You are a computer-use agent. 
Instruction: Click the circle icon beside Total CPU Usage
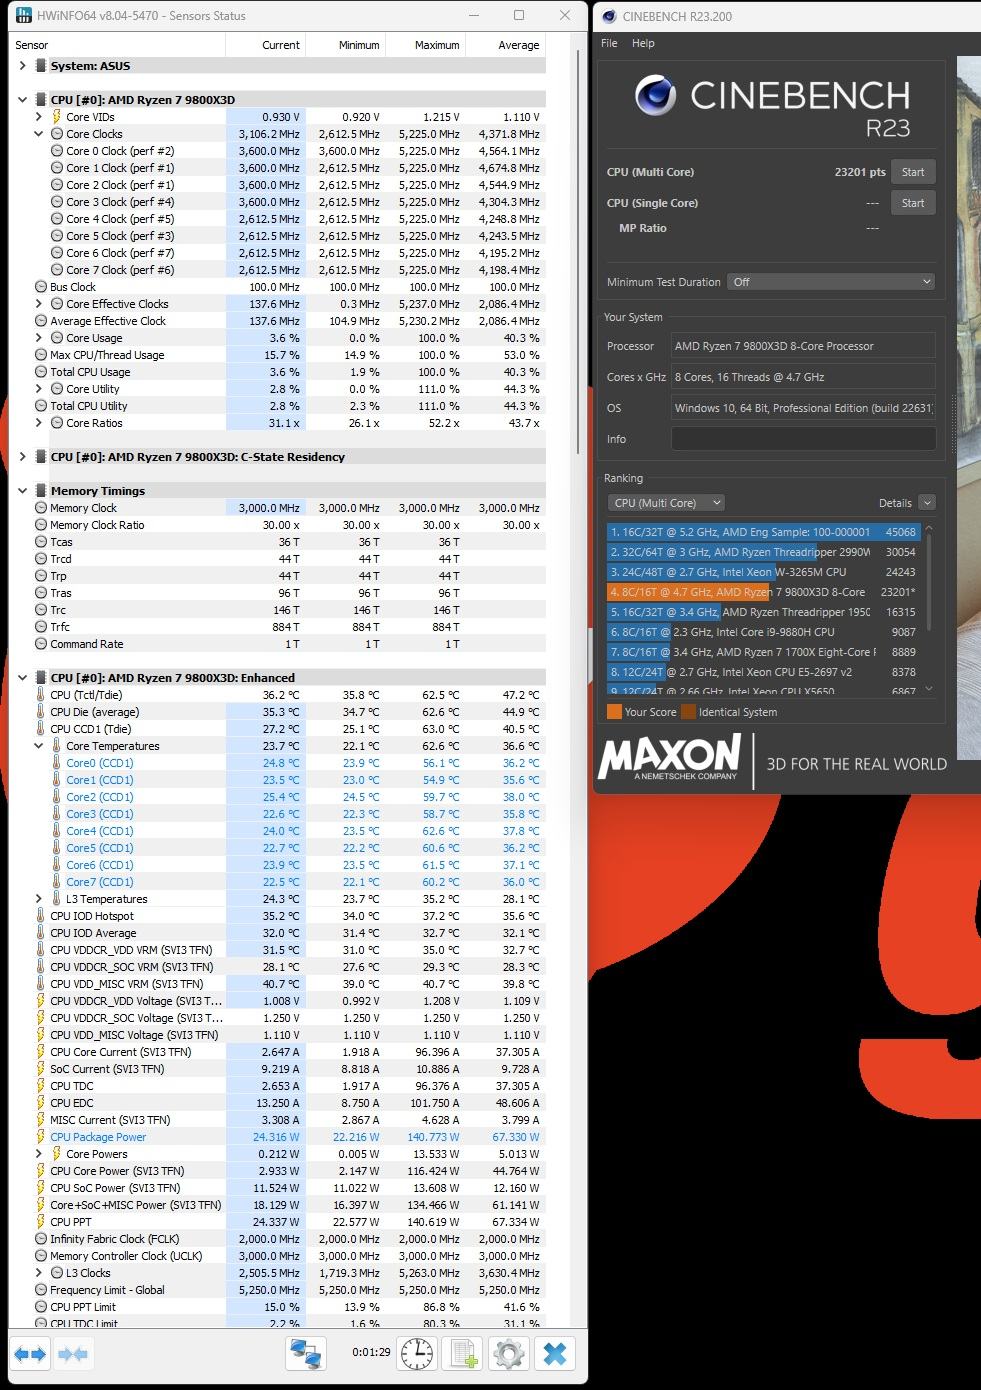(x=40, y=372)
